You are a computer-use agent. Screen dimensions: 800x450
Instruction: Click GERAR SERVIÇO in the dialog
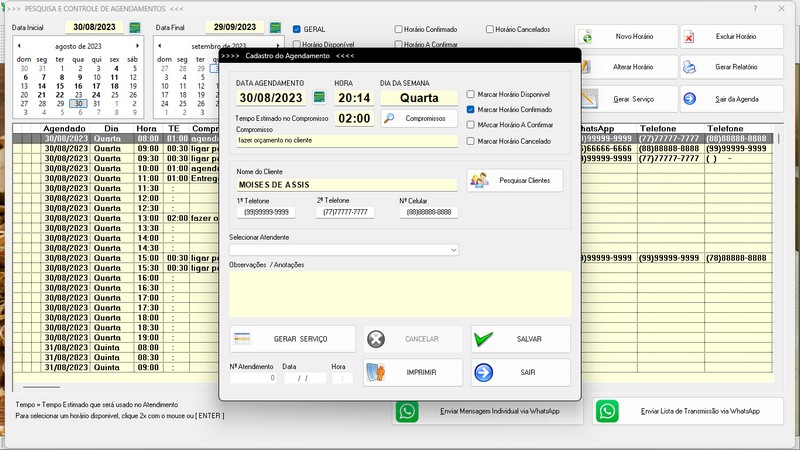(x=293, y=339)
